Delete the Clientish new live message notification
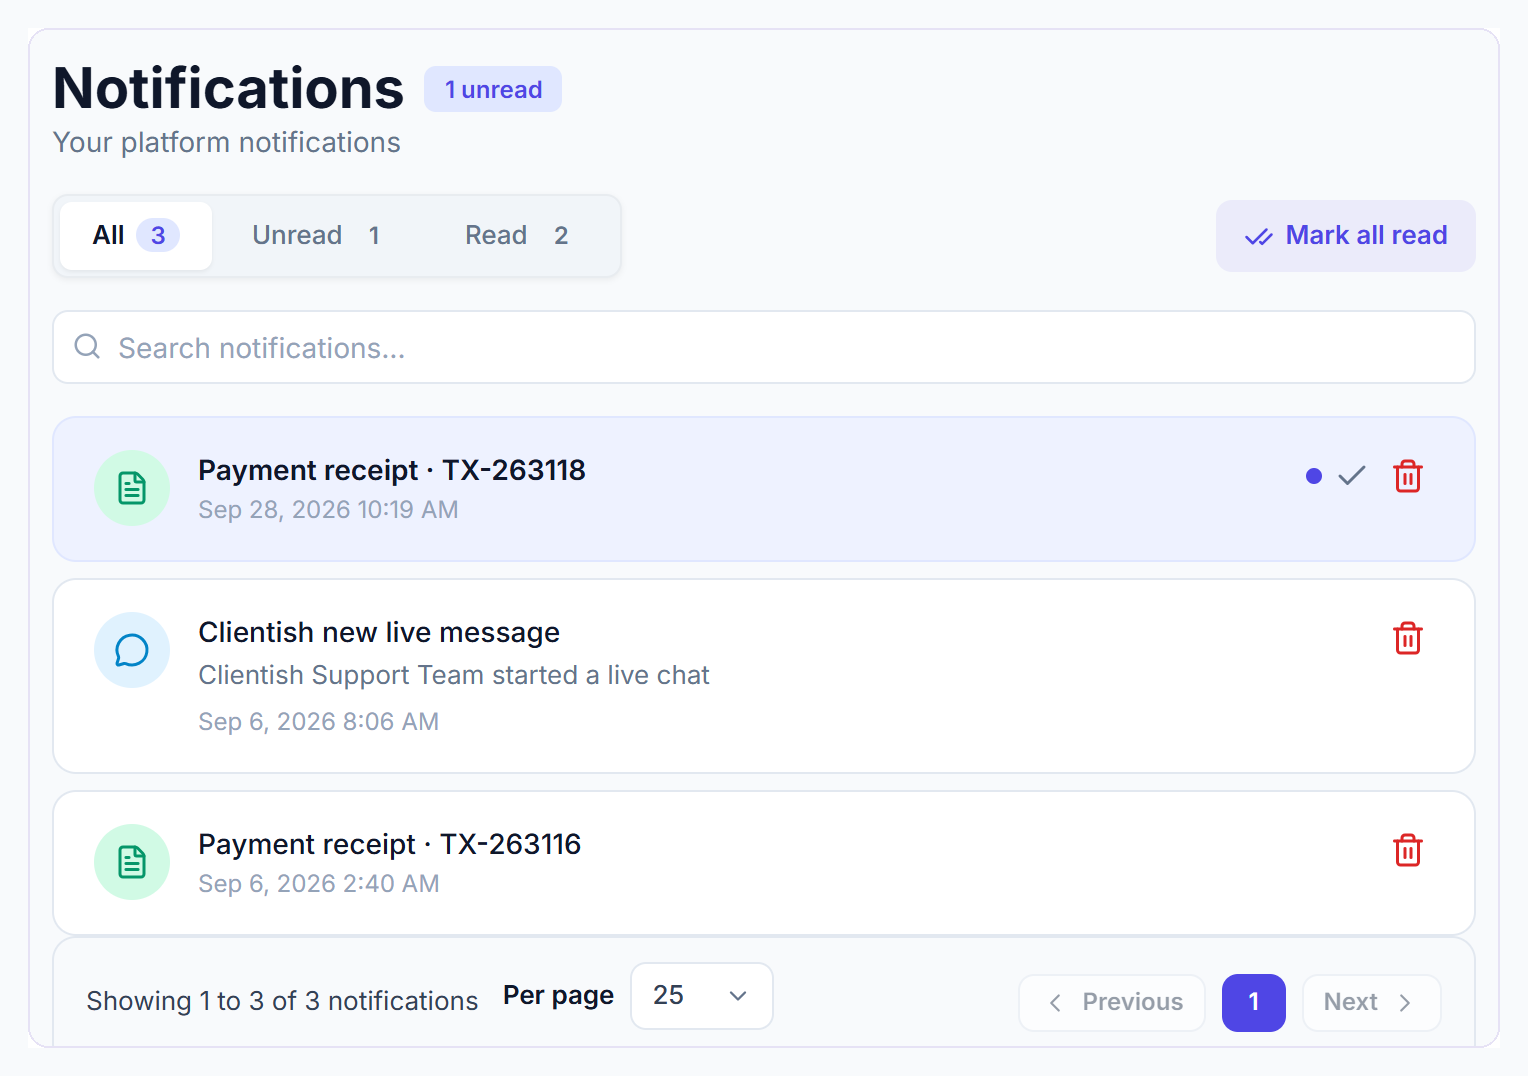The height and width of the screenshot is (1076, 1528). click(1408, 638)
